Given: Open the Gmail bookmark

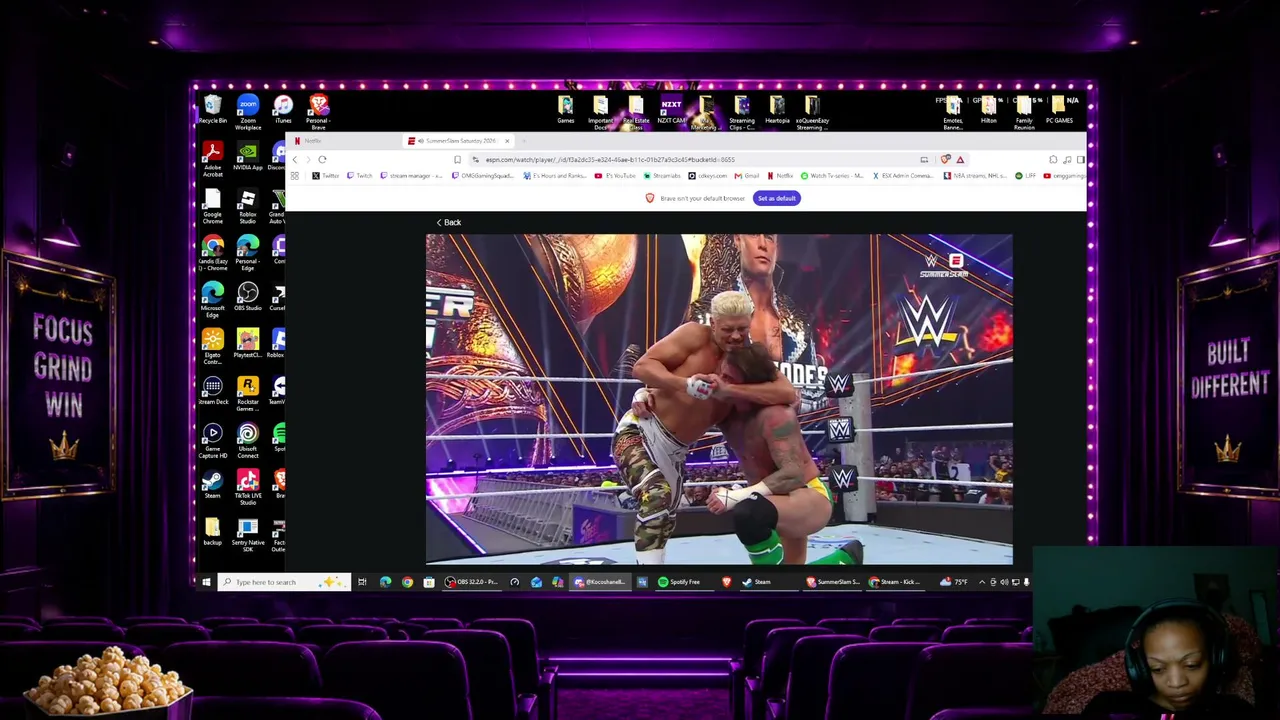Looking at the screenshot, I should [x=748, y=176].
